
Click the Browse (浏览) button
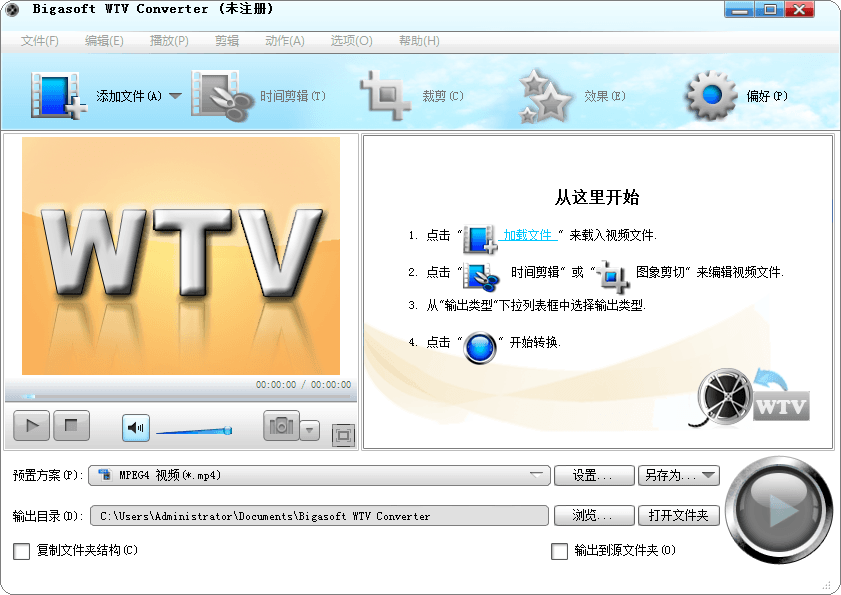[595, 516]
